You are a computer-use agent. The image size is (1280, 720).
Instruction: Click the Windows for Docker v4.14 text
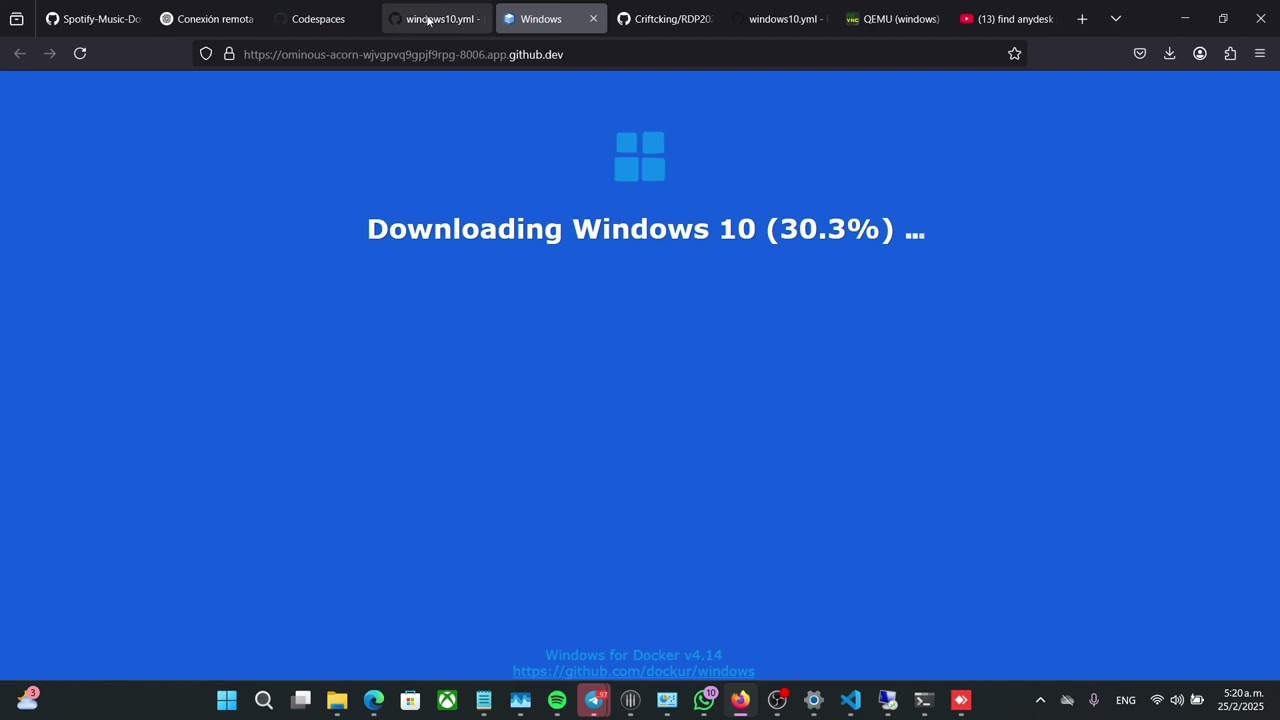(x=634, y=656)
